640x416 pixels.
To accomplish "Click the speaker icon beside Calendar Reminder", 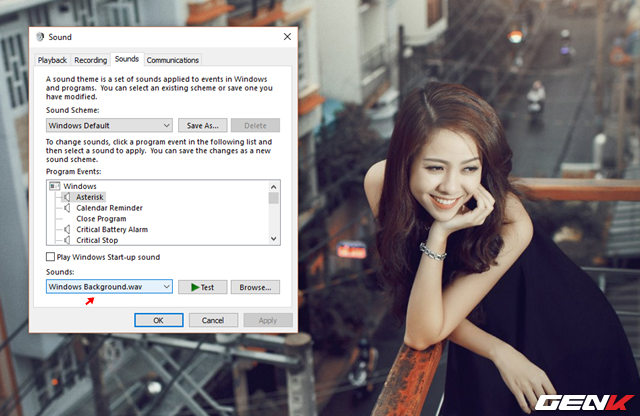I will coord(67,208).
